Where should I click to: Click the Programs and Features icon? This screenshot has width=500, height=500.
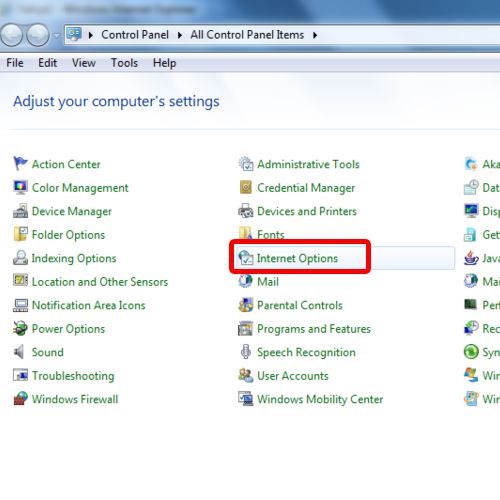(246, 328)
